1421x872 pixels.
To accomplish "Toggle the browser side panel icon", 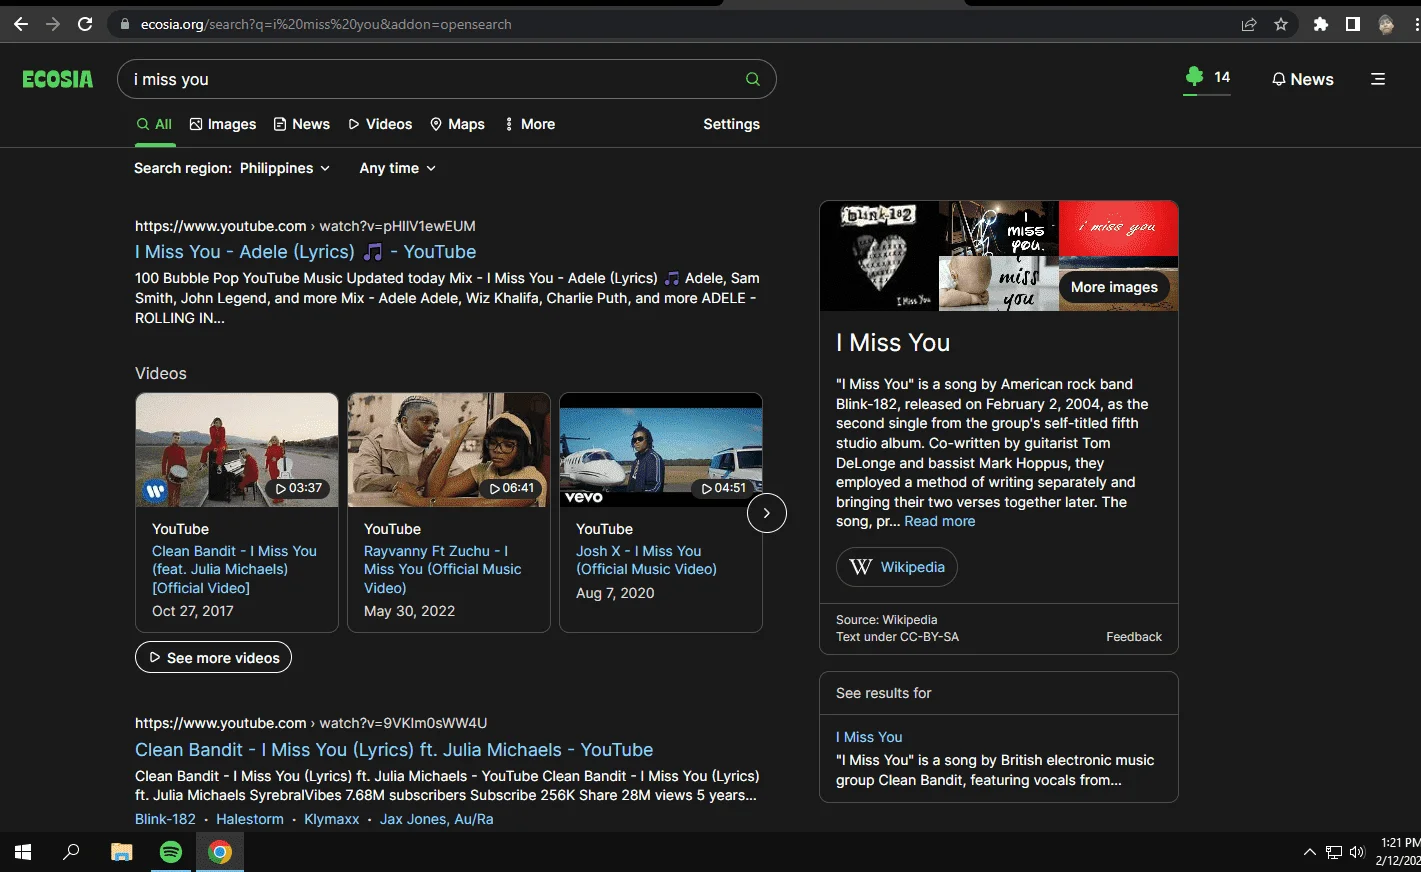I will (x=1353, y=24).
